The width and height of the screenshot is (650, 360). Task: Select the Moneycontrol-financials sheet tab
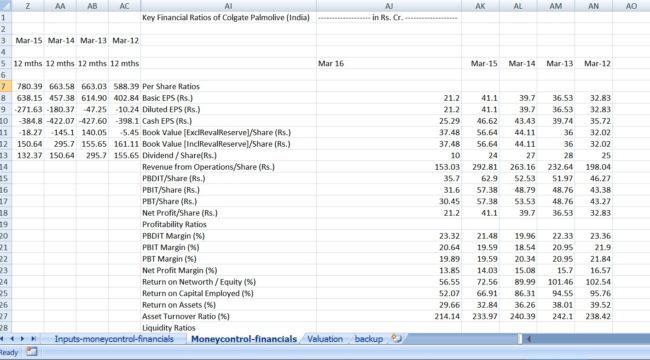click(x=244, y=339)
